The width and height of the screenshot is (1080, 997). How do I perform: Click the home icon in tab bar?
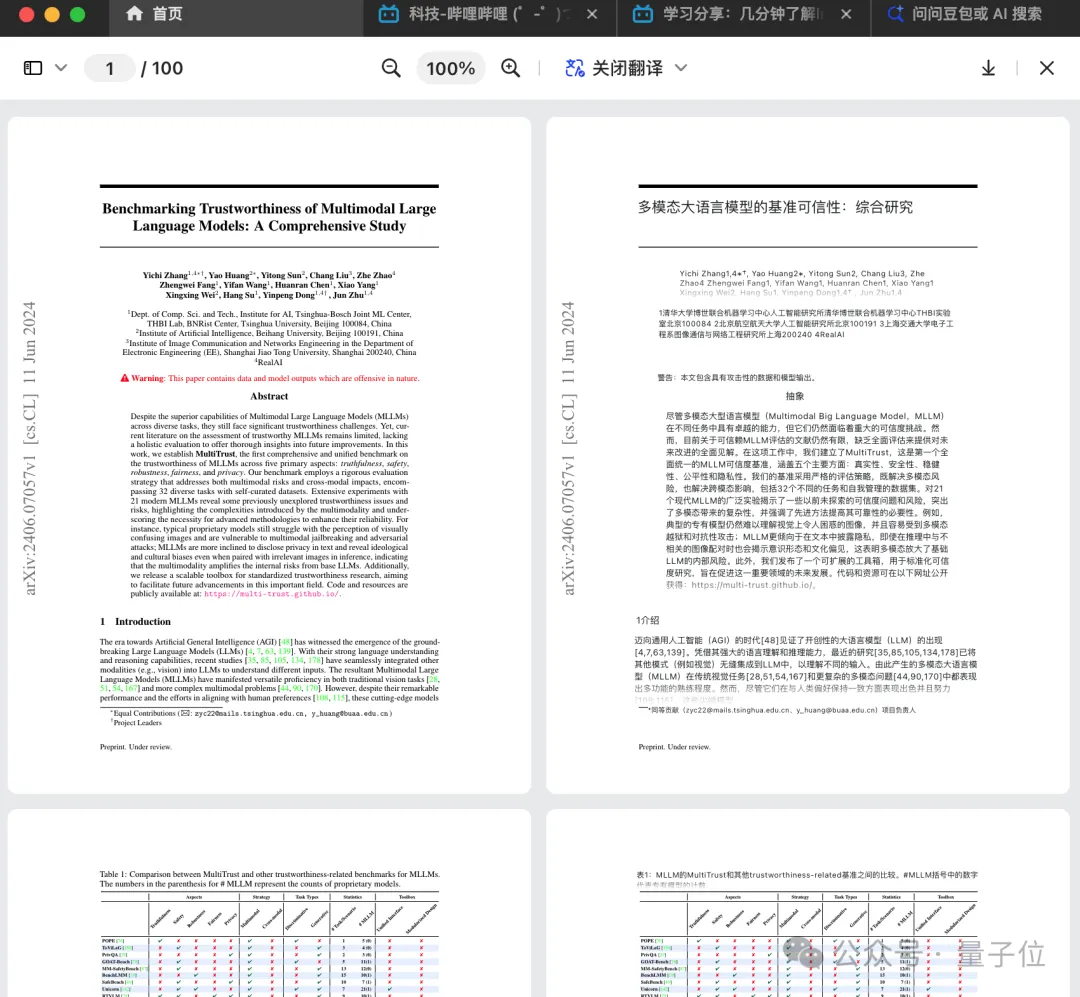coord(134,14)
